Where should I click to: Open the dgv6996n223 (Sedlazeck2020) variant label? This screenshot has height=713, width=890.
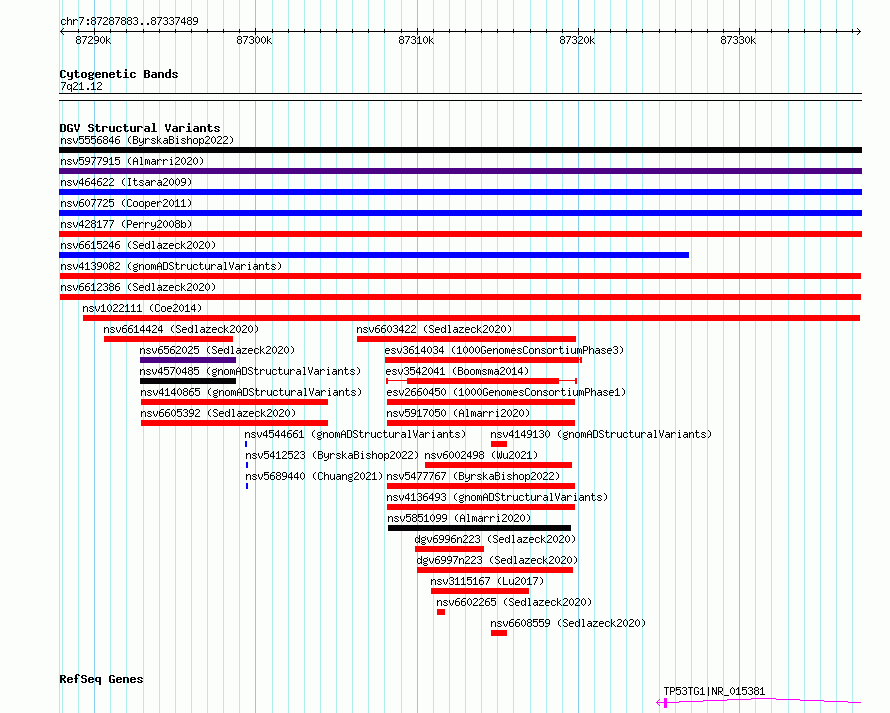495,539
